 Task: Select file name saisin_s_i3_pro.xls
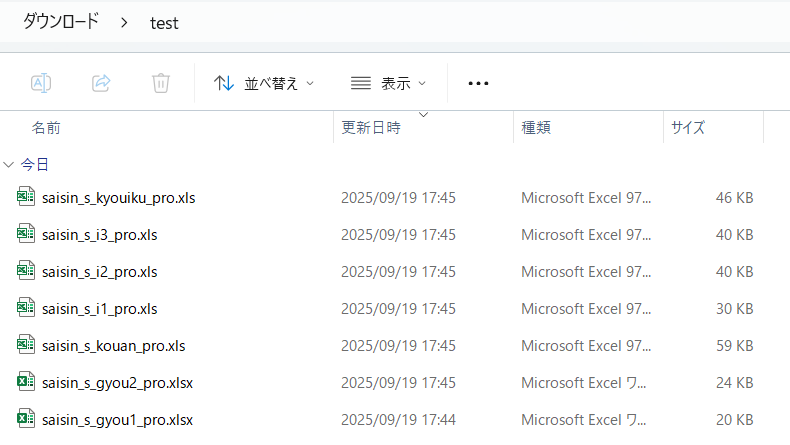click(x=100, y=235)
